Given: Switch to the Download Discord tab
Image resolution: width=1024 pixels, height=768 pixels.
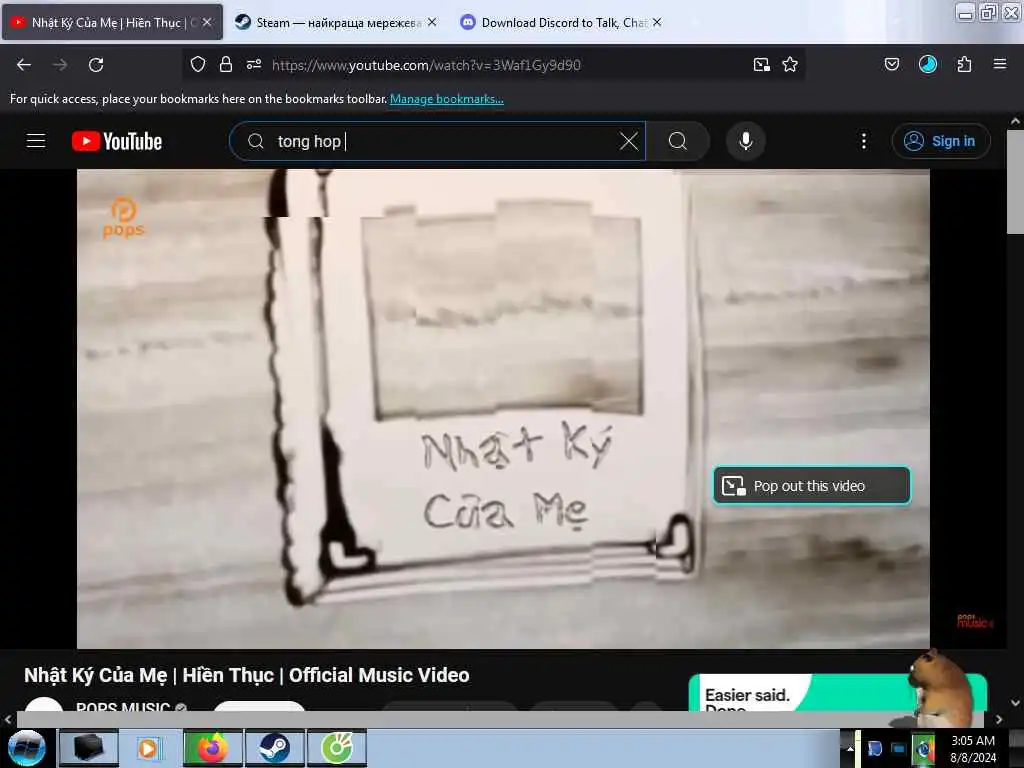Looking at the screenshot, I should click(562, 22).
